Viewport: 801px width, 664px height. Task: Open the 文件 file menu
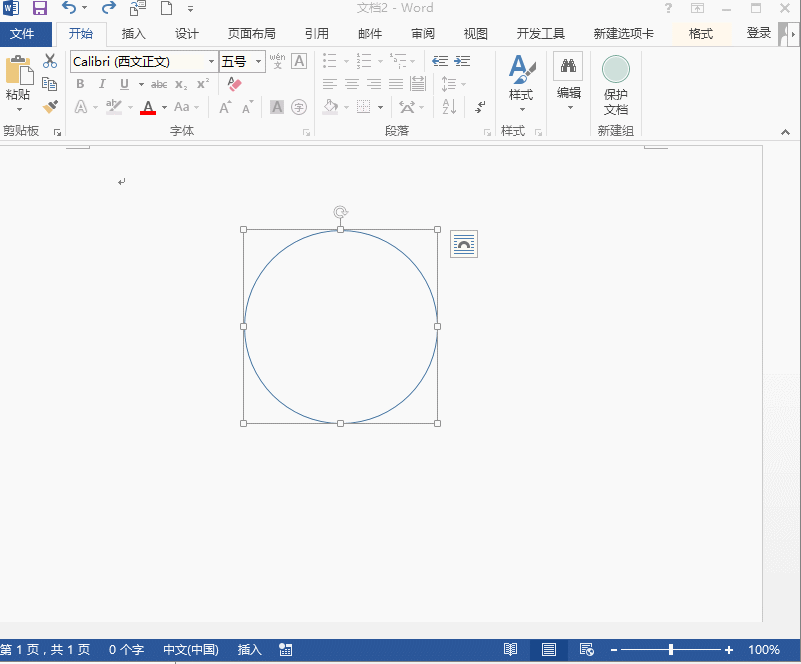click(x=22, y=34)
